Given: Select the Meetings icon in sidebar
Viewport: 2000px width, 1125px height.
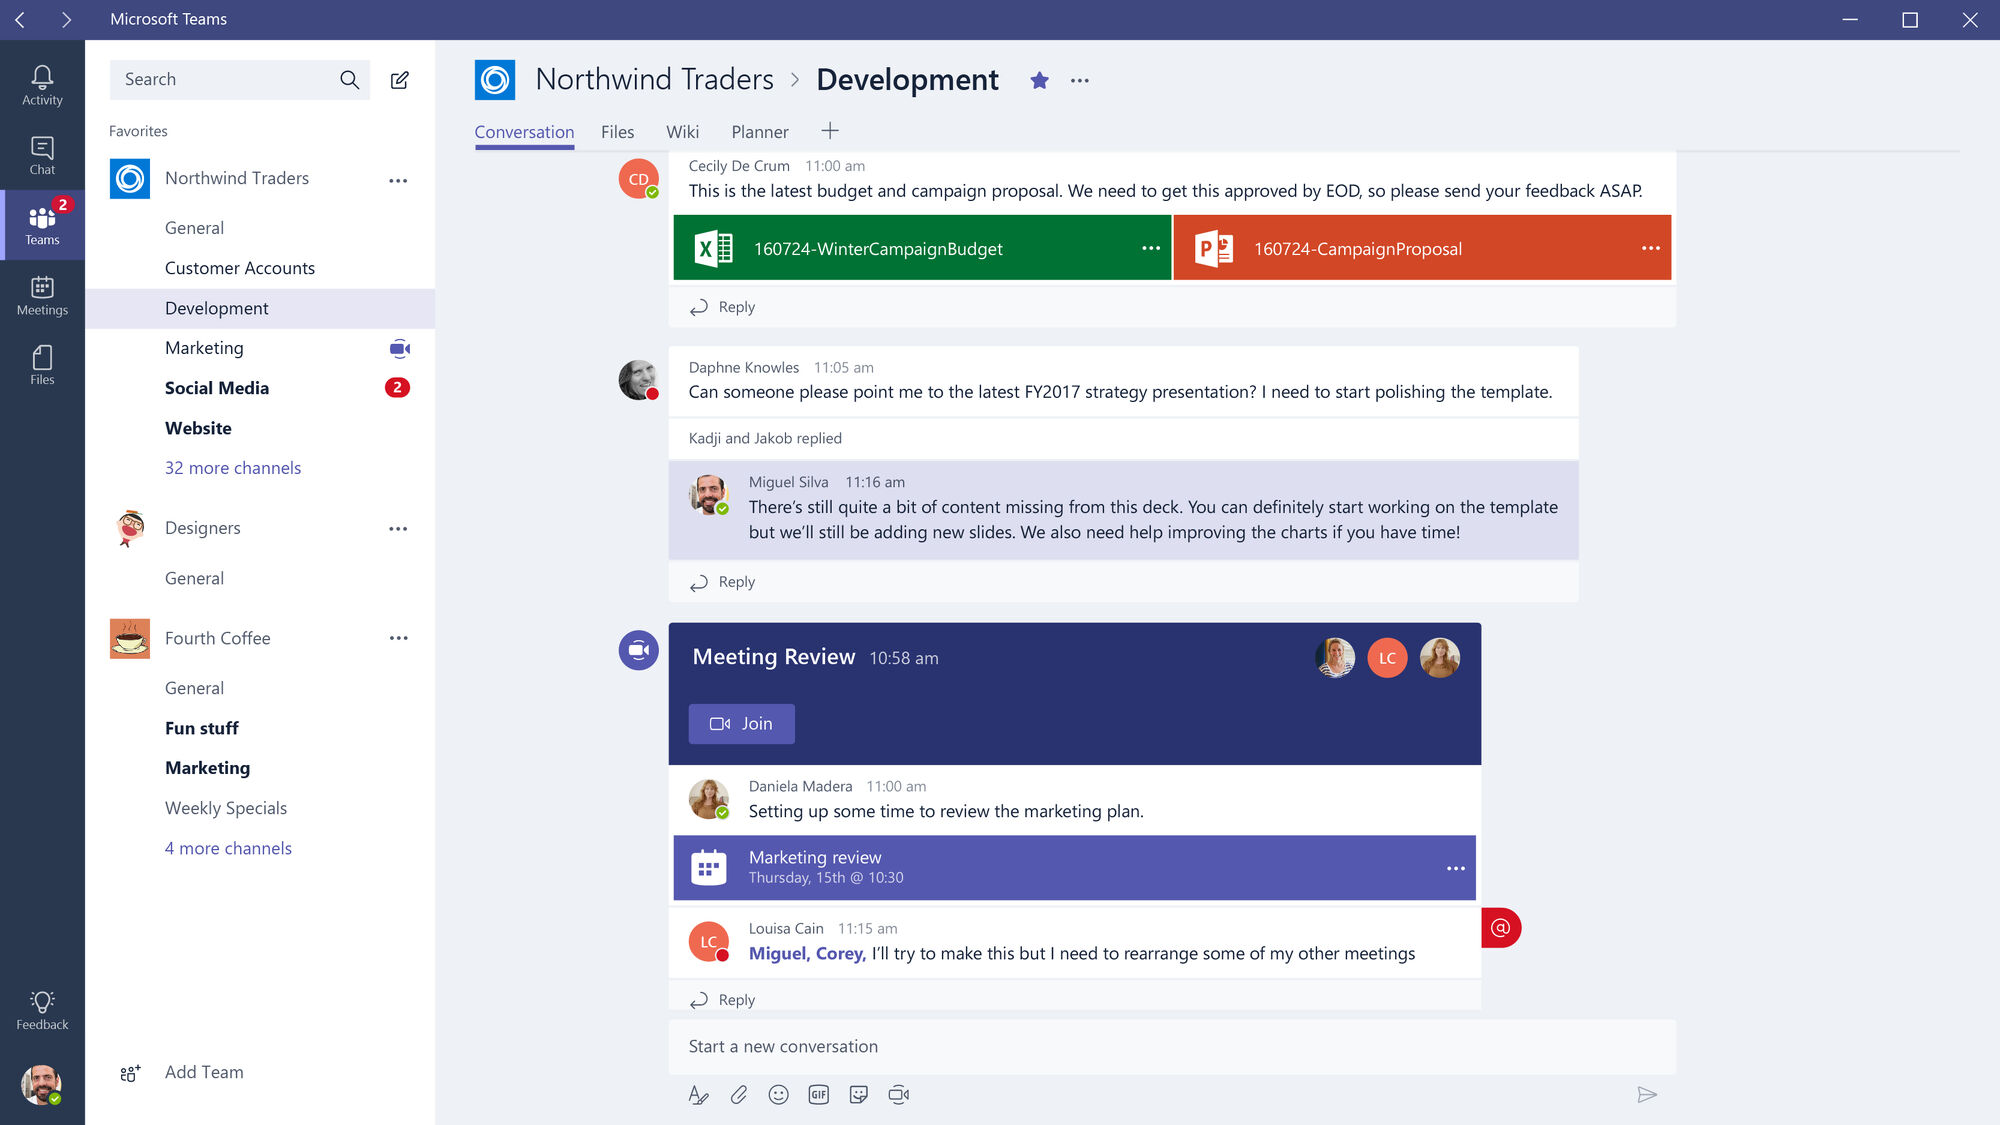Looking at the screenshot, I should [x=41, y=294].
